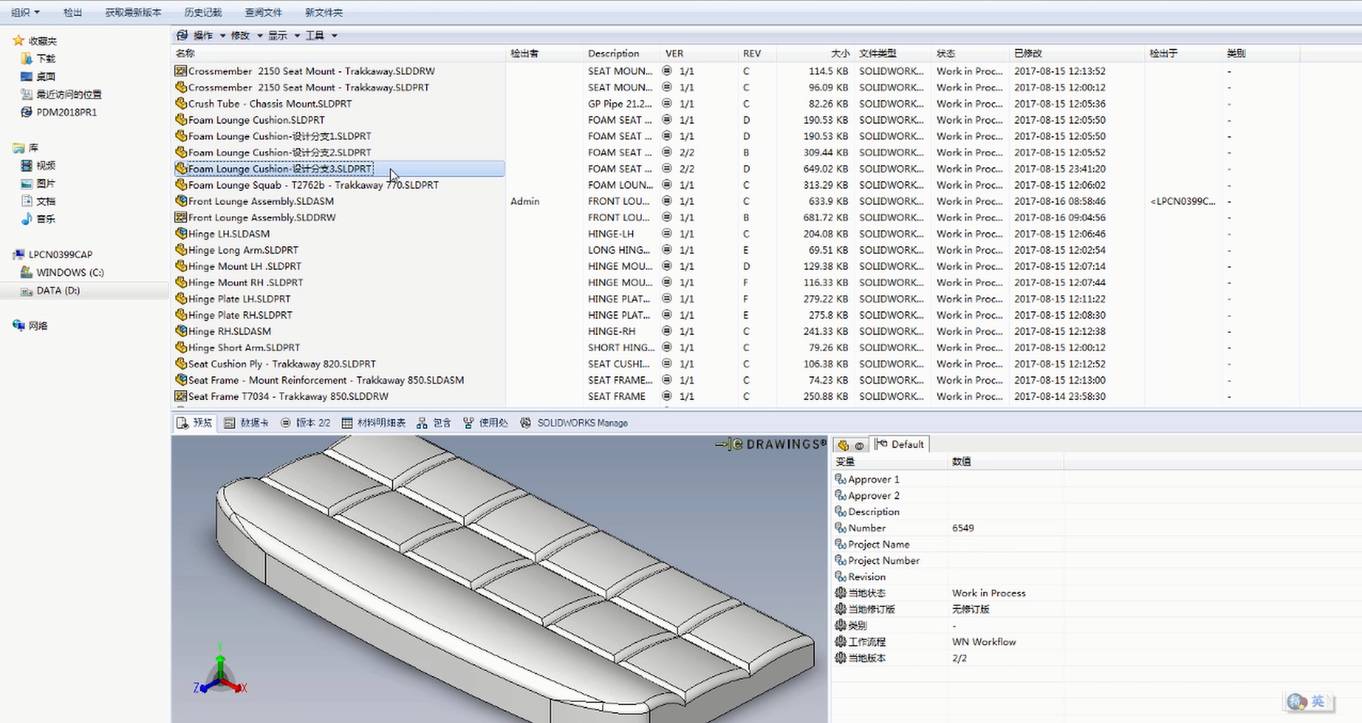Click the 图片 library icon

tap(27, 184)
